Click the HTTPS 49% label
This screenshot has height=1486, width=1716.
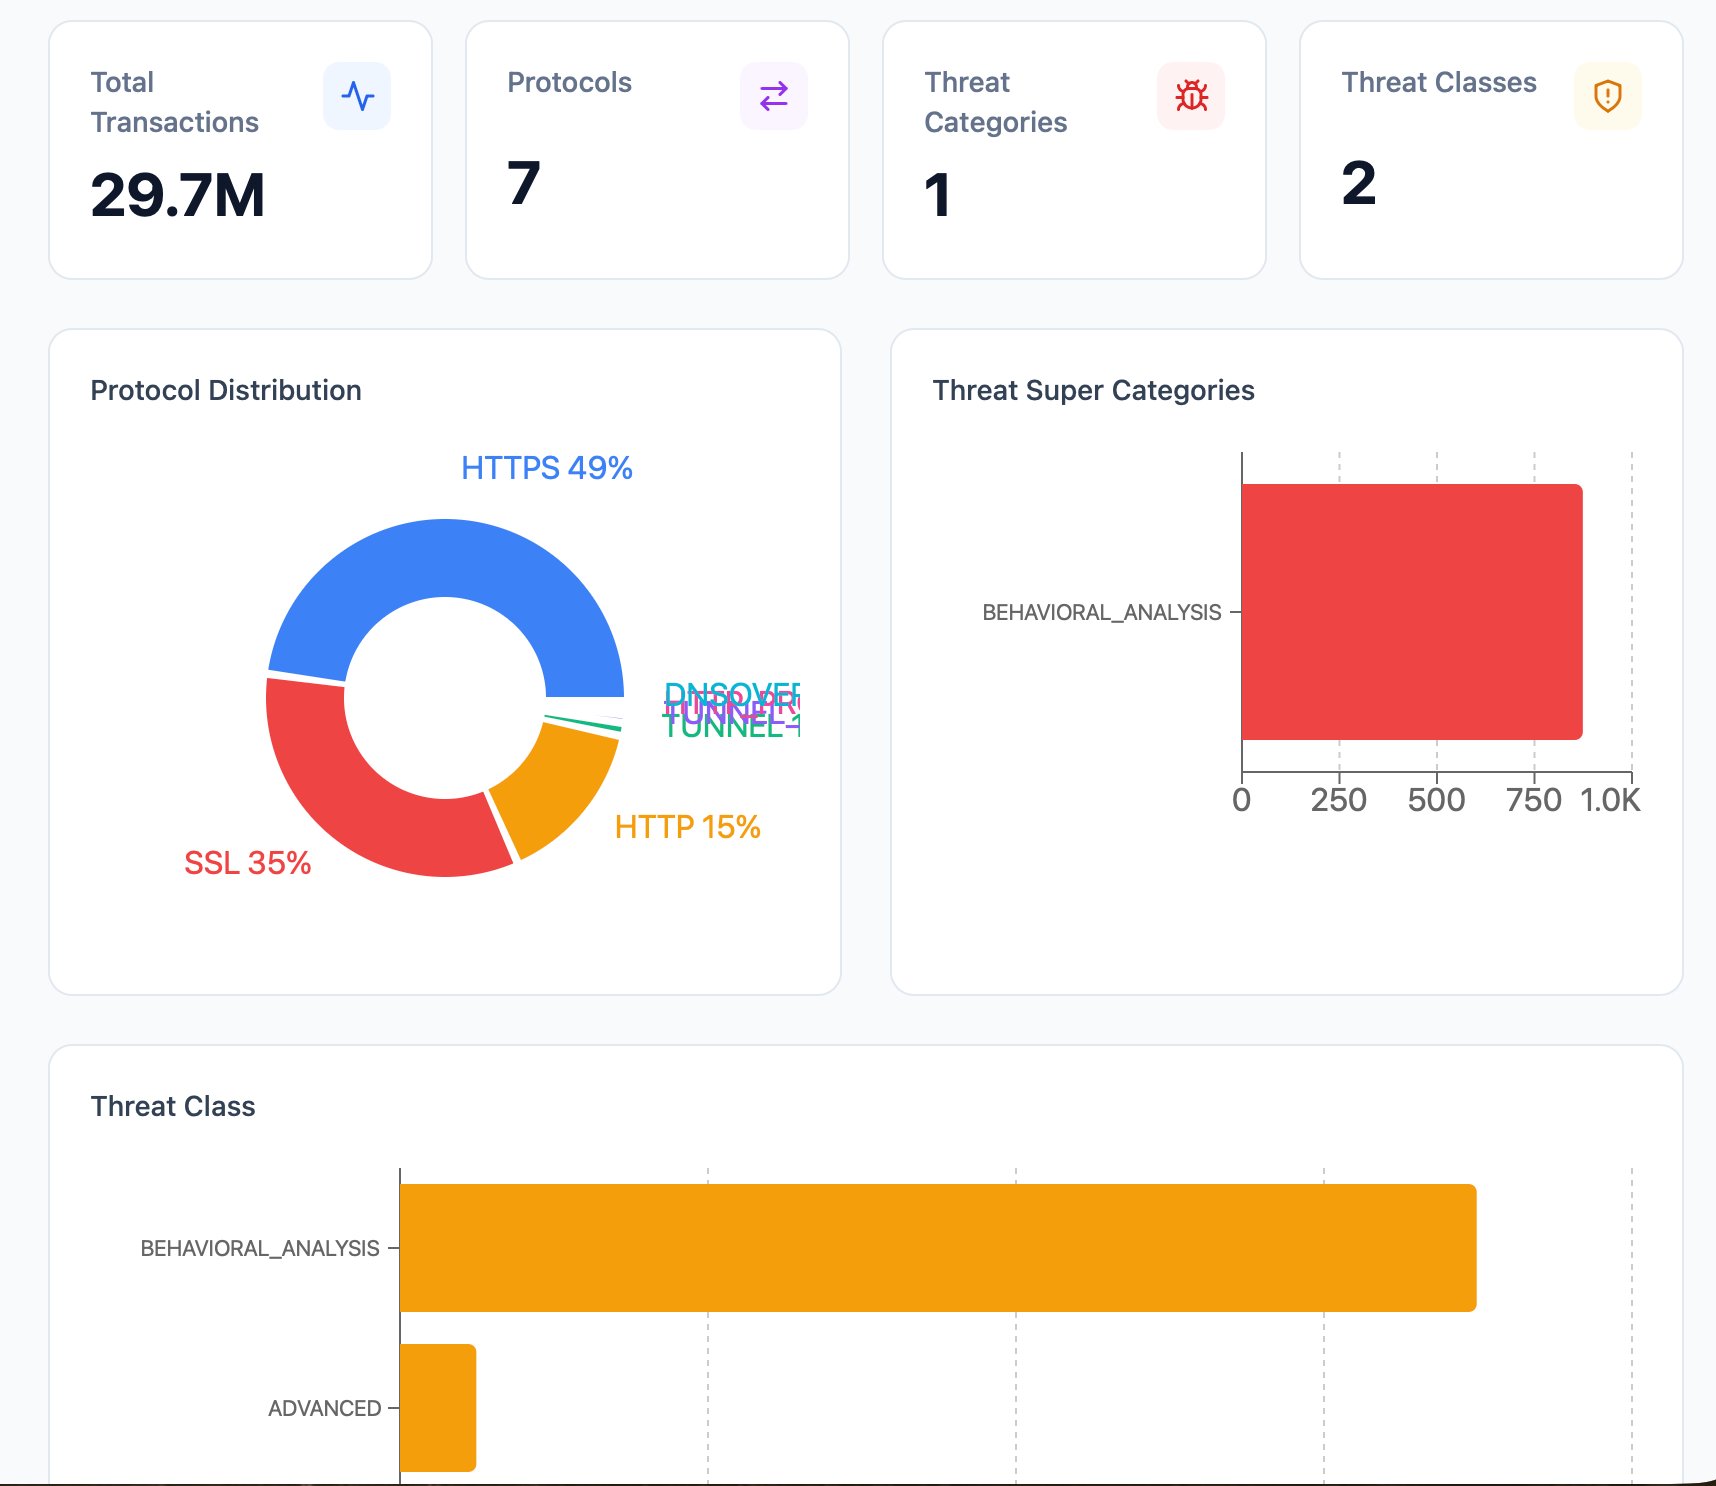coord(546,468)
